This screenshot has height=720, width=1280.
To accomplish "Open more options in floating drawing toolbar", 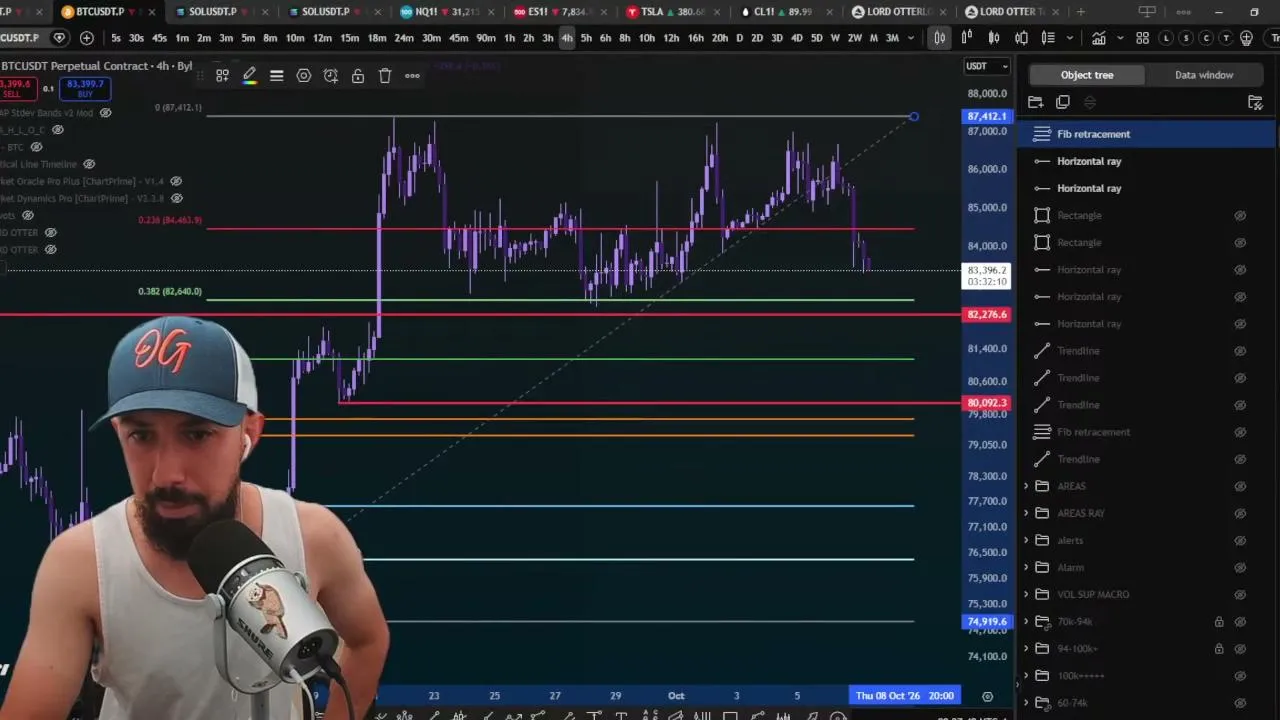I will [412, 76].
